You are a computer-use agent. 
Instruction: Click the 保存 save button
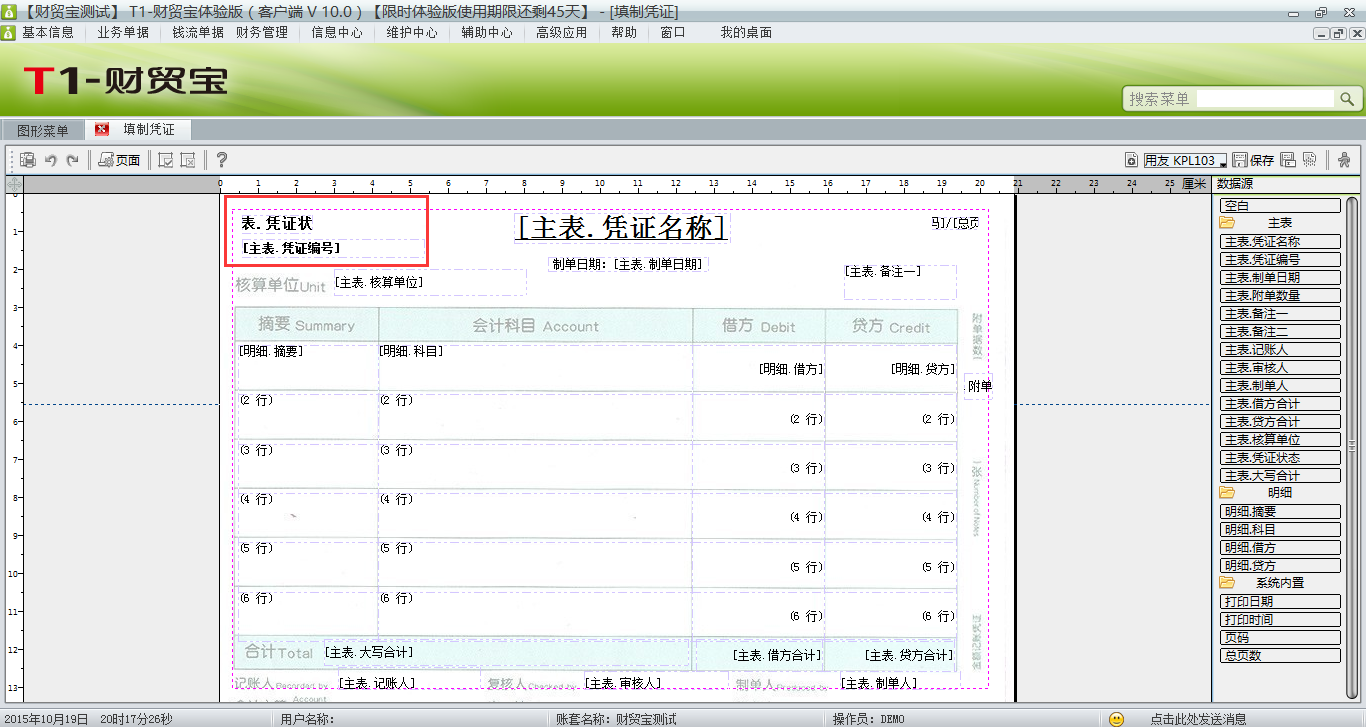point(1254,160)
